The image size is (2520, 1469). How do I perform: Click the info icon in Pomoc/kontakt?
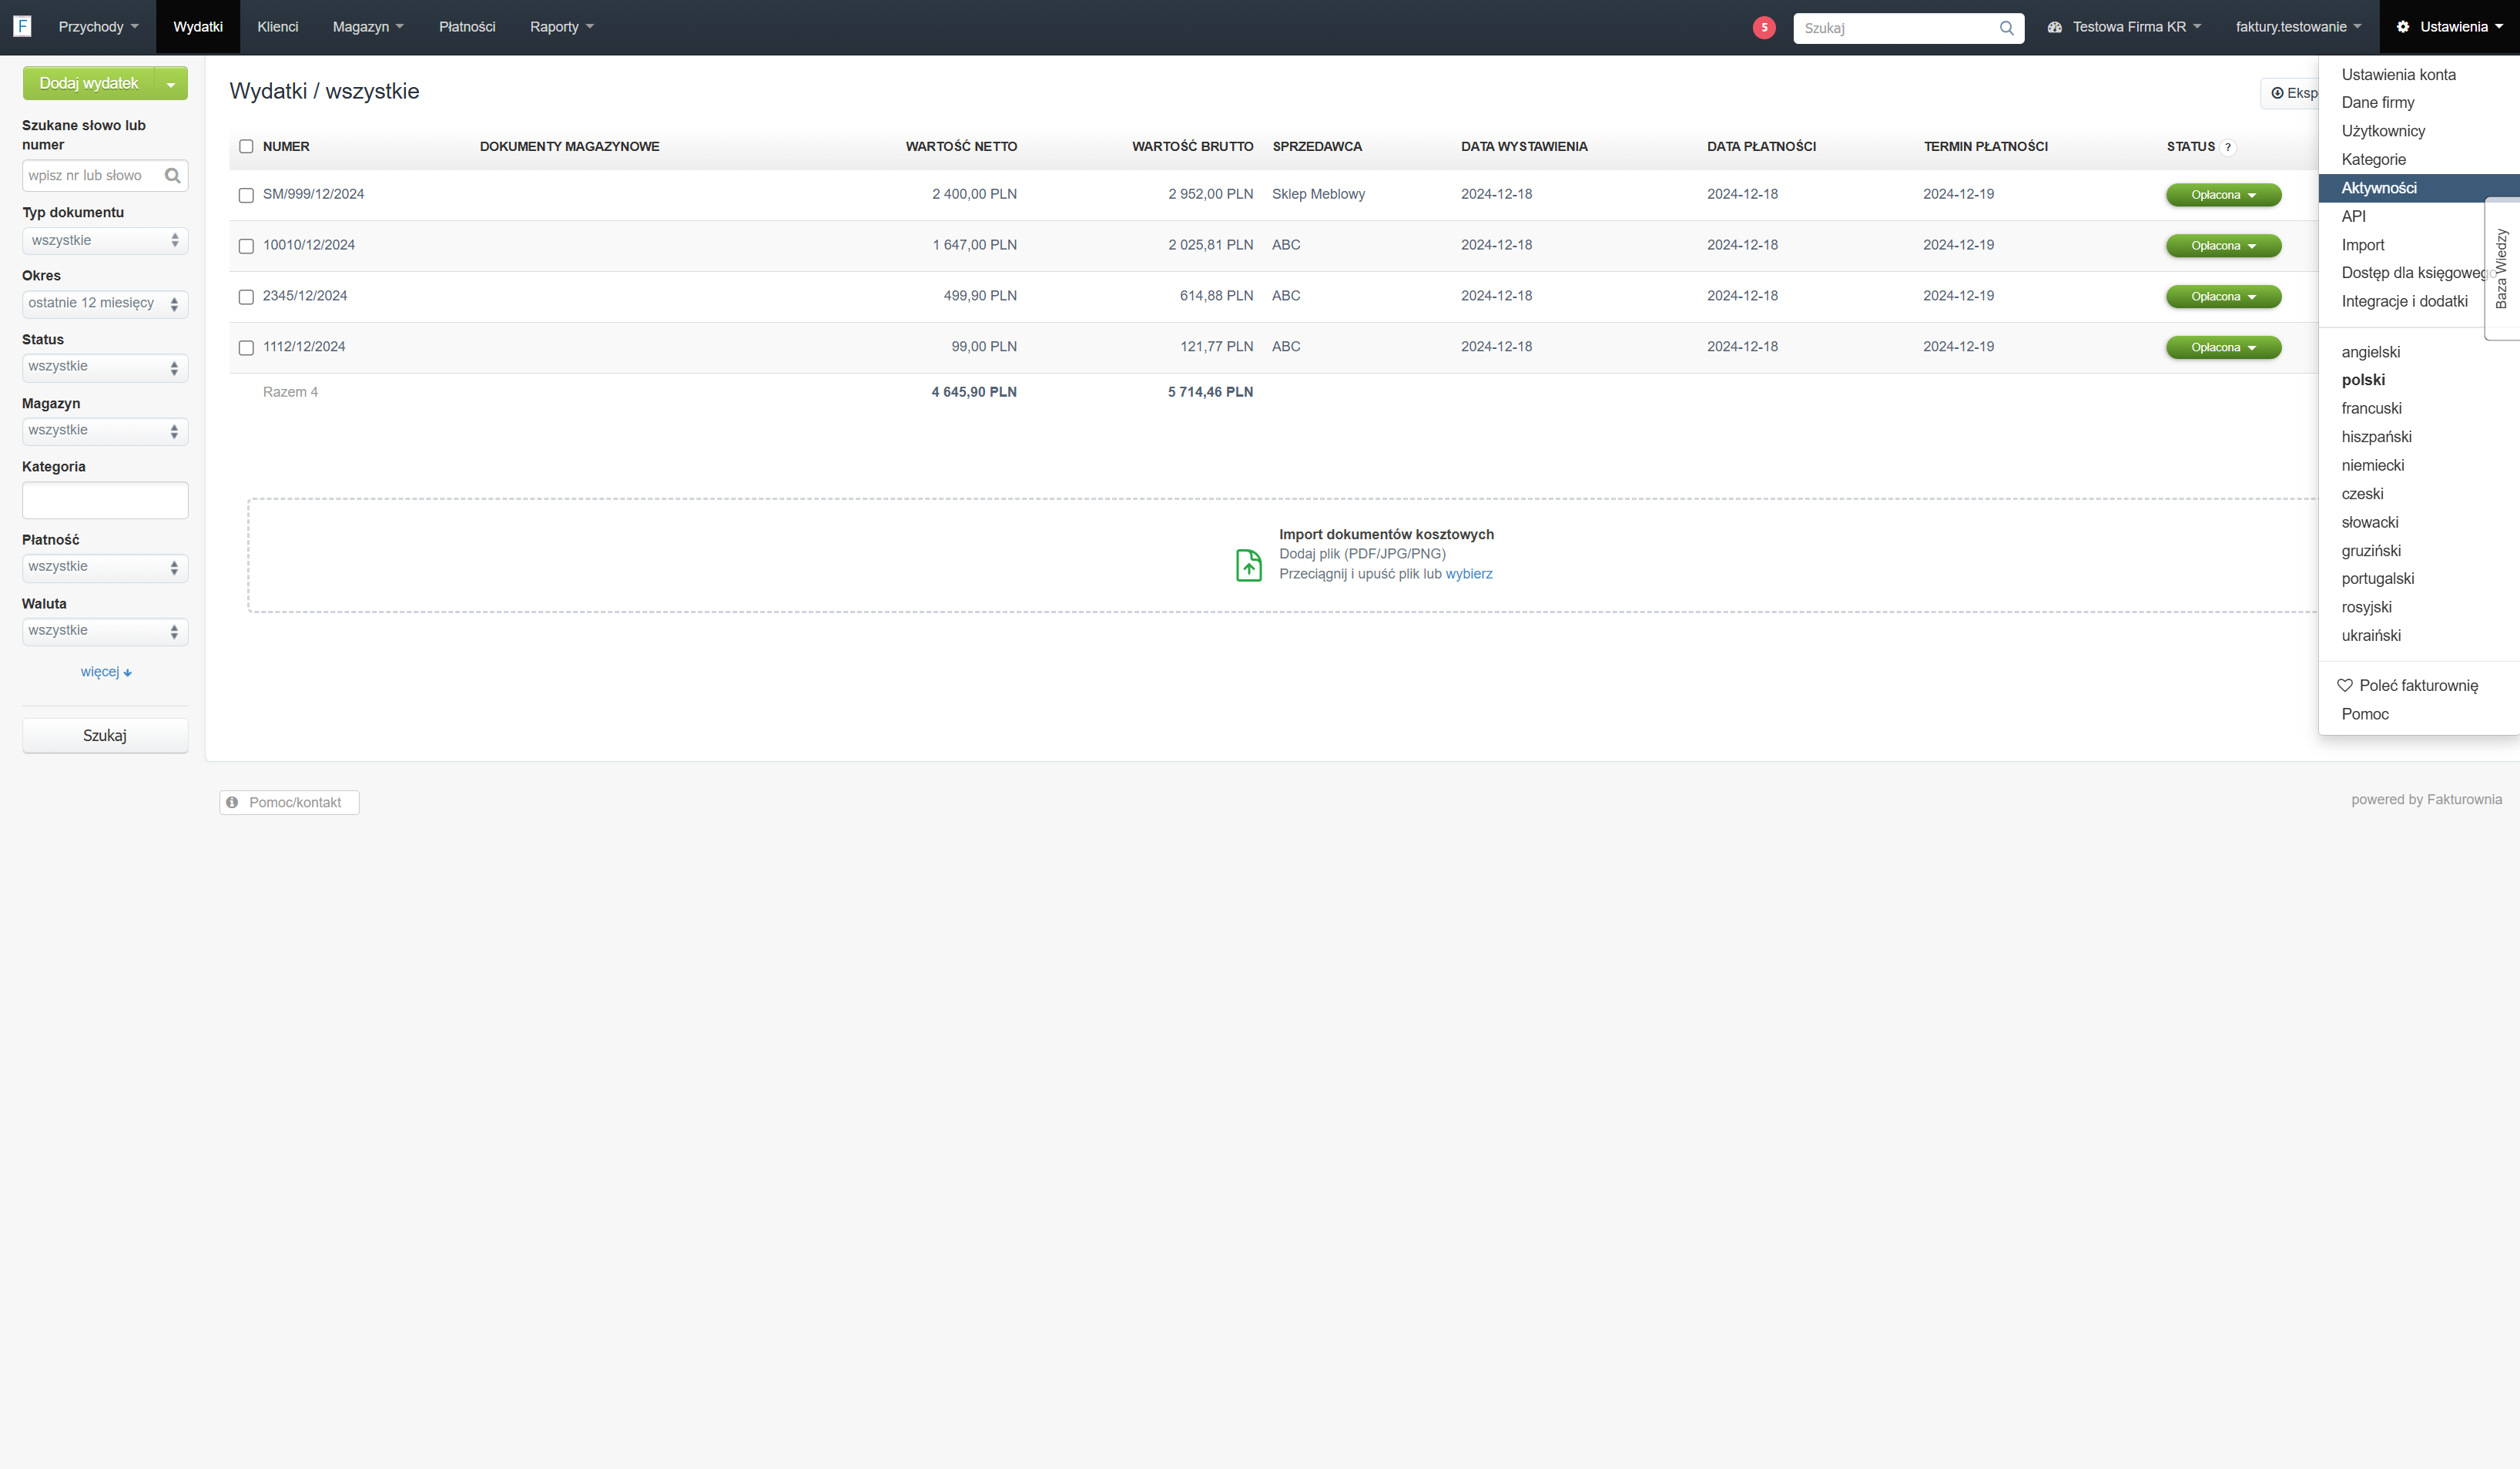(232, 802)
